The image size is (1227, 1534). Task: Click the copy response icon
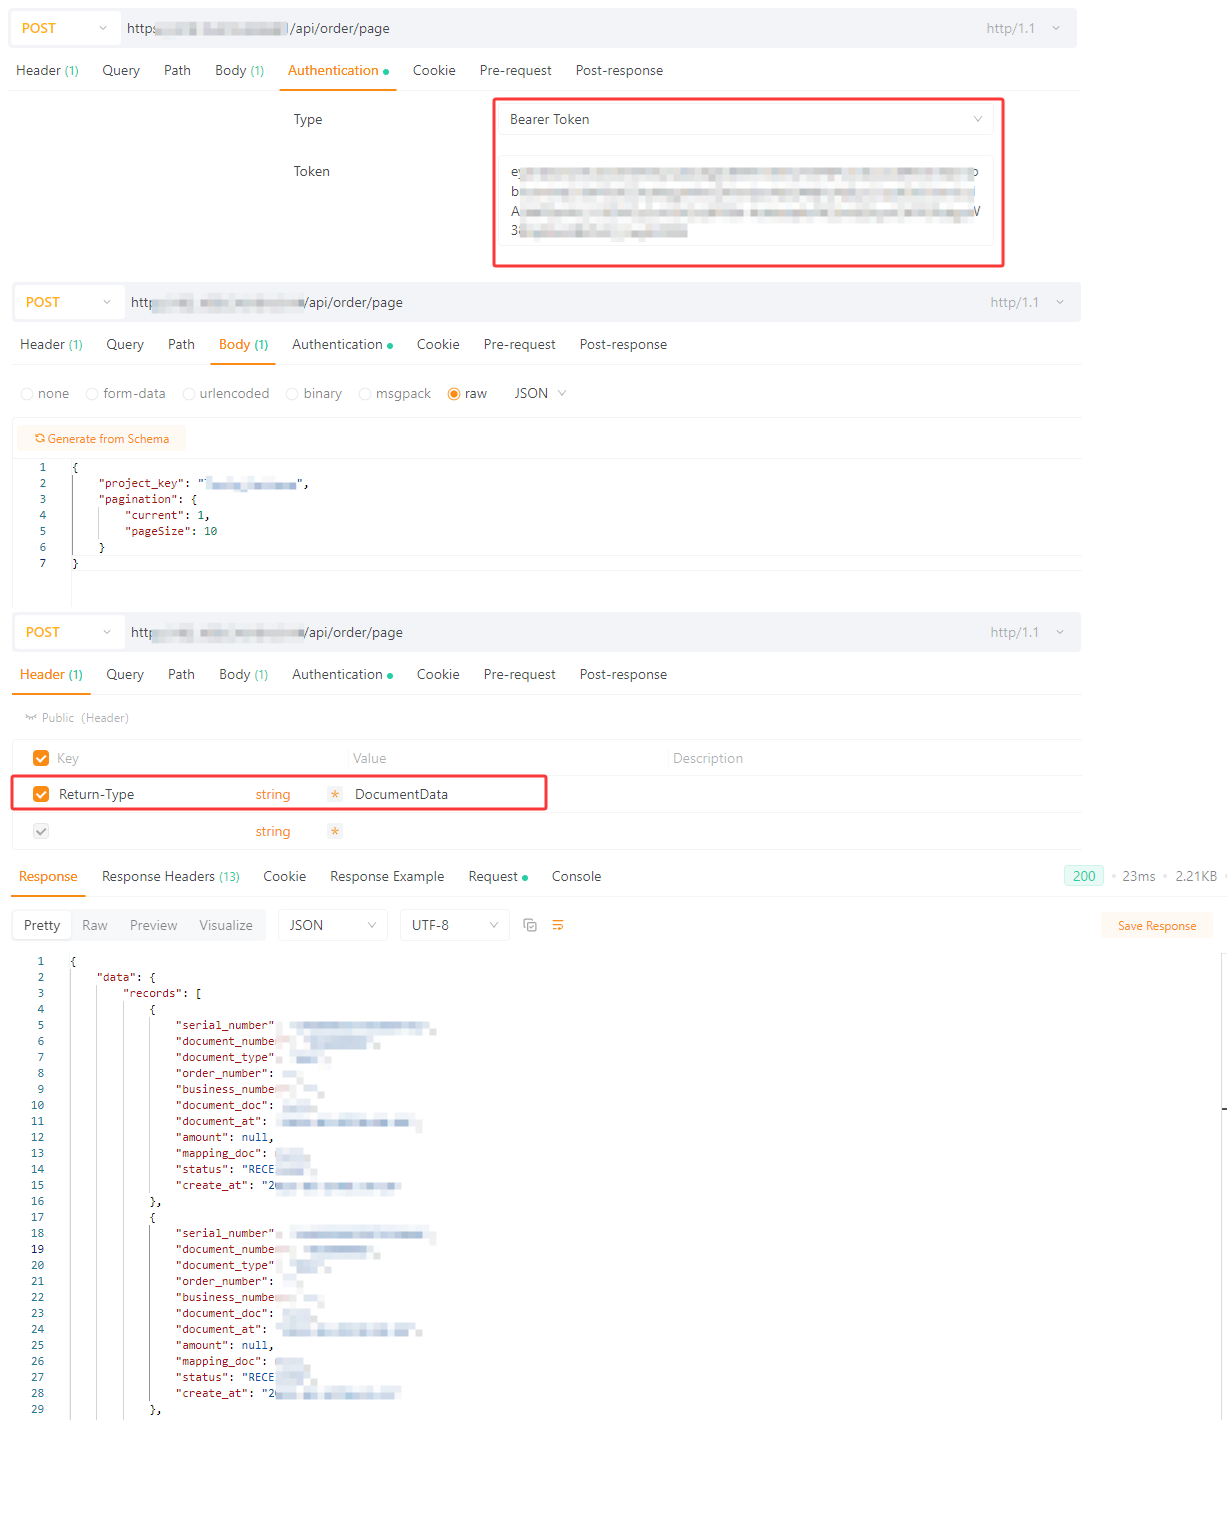530,925
